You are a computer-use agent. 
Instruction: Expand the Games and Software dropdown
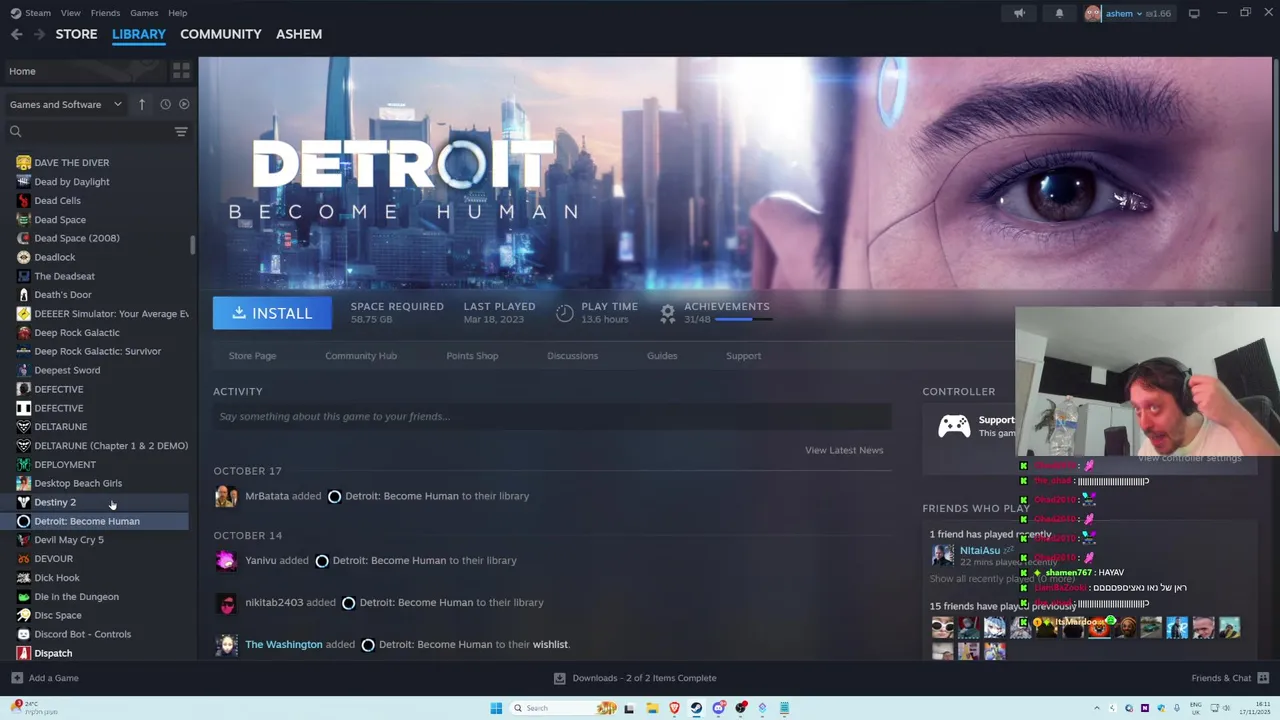pos(65,104)
